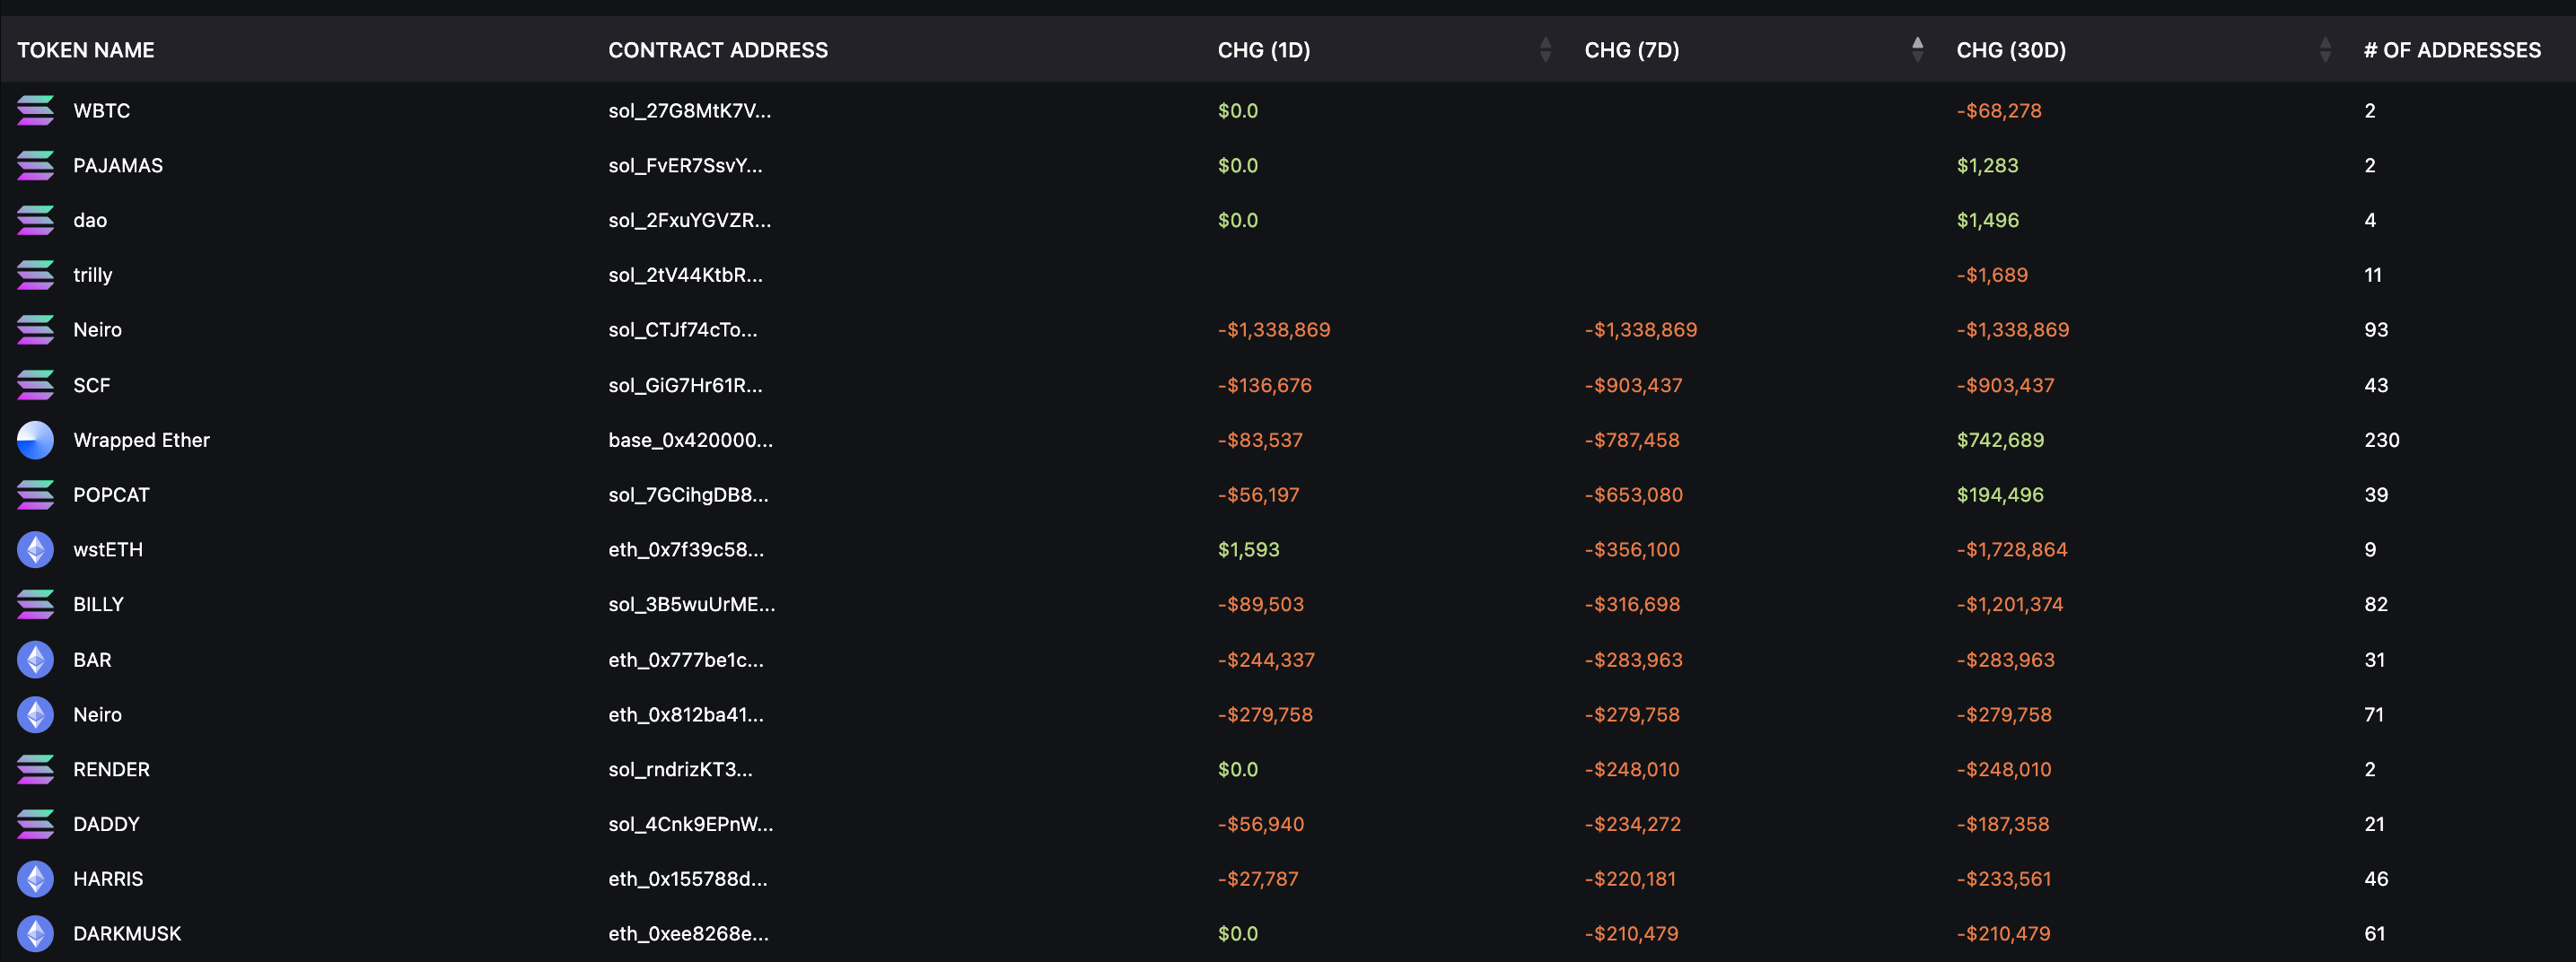Open the PAJAMAS token name
The image size is (2576, 962).
click(x=118, y=166)
